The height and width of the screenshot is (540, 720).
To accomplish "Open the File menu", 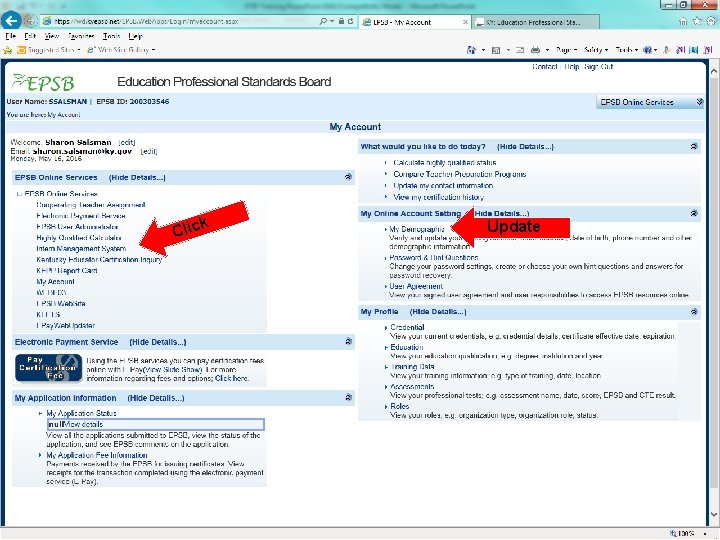I will pos(11,36).
